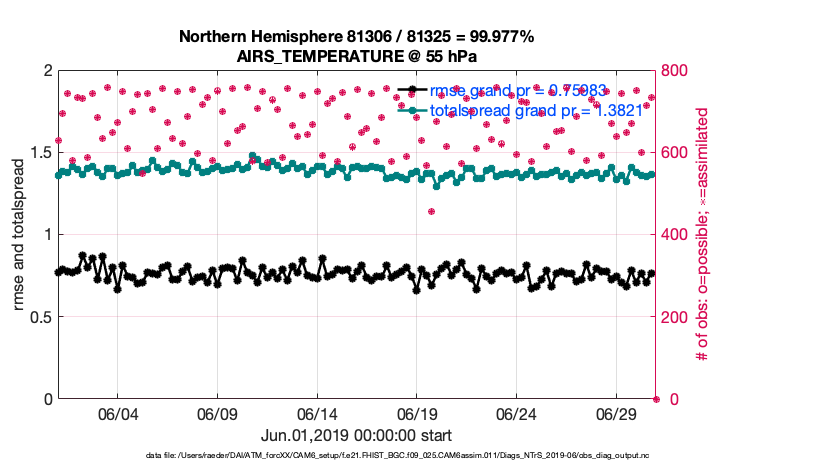Select the totalspread grand legend text entry
Screen dimensions: 830x470
tap(536, 110)
